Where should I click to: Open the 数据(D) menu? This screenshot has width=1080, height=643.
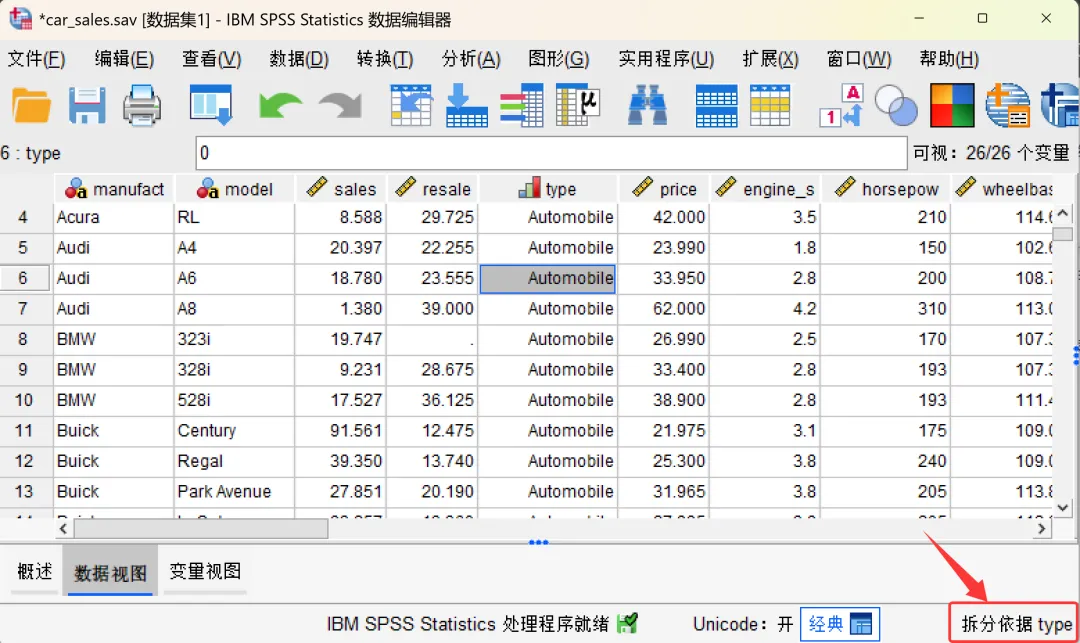(299, 59)
